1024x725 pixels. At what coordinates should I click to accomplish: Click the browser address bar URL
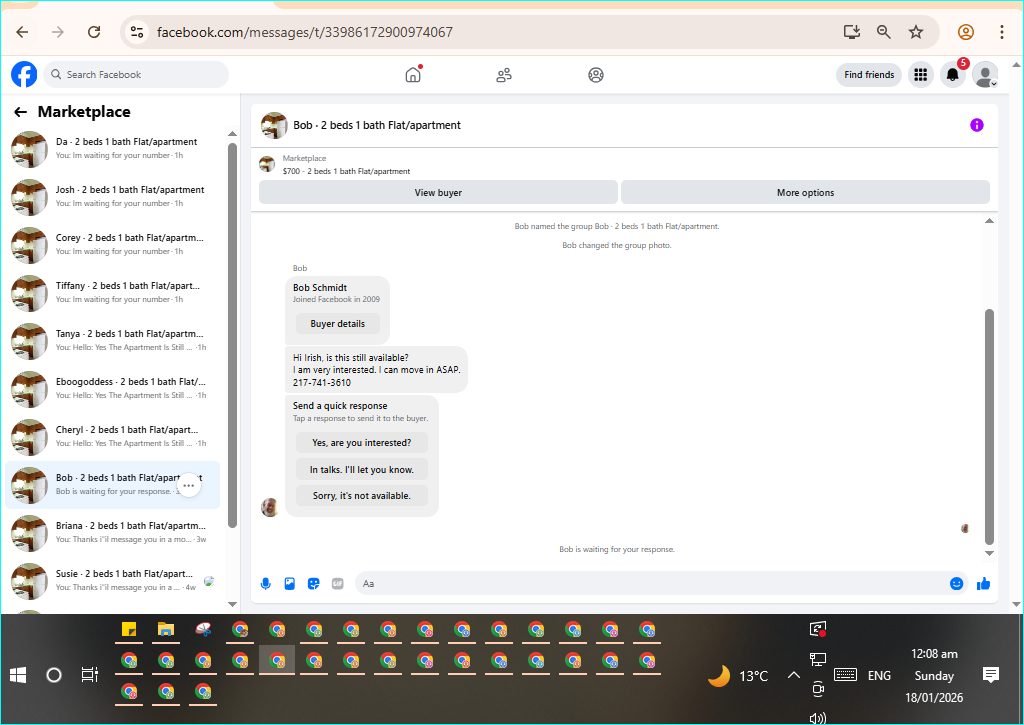click(304, 32)
